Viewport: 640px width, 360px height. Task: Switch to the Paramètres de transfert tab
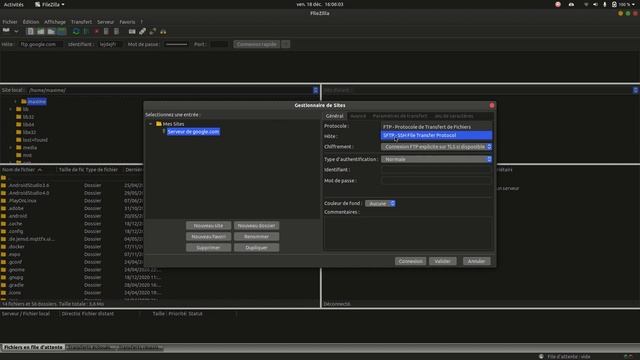pyautogui.click(x=400, y=116)
